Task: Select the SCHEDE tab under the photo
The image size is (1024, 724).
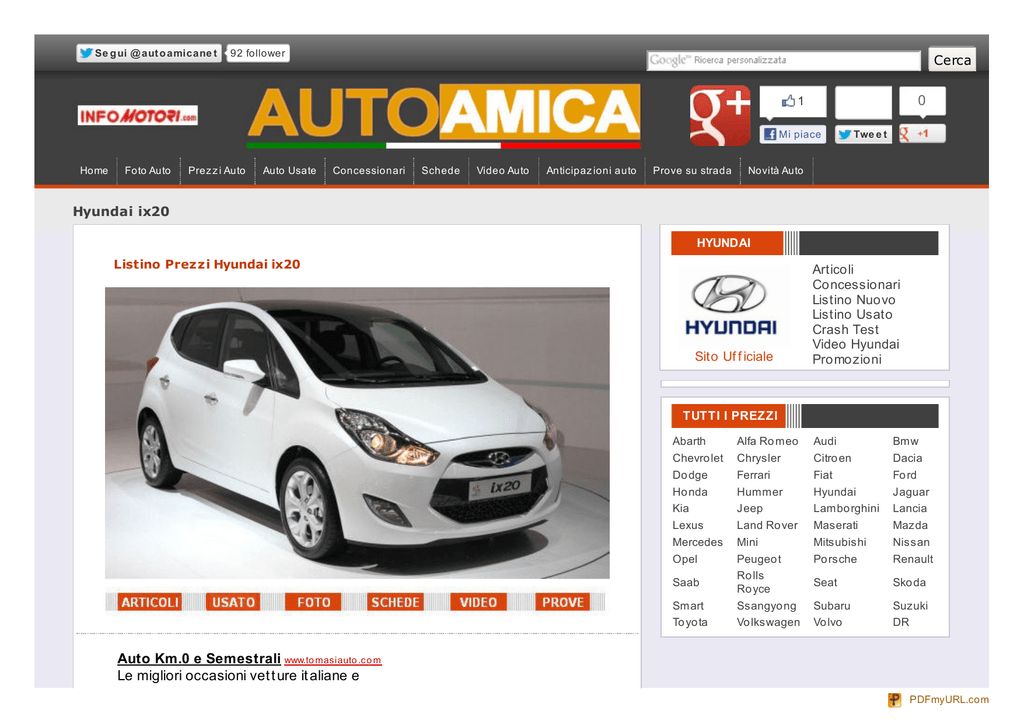Action: coord(395,602)
